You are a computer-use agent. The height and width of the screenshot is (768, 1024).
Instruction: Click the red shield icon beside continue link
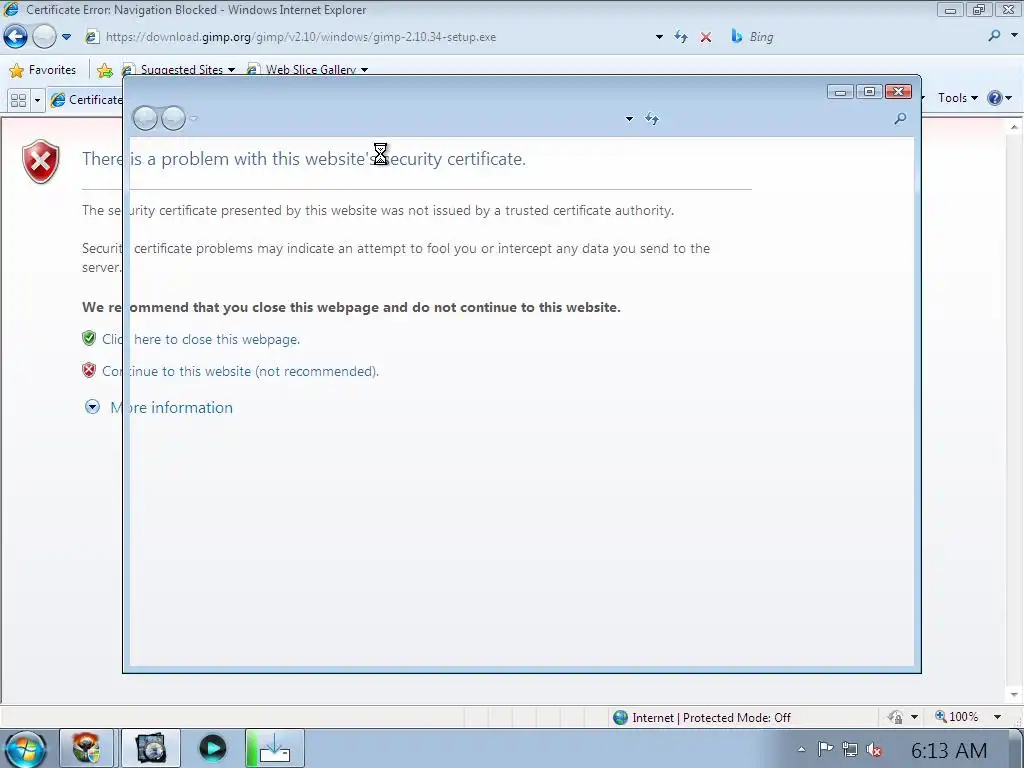point(89,370)
